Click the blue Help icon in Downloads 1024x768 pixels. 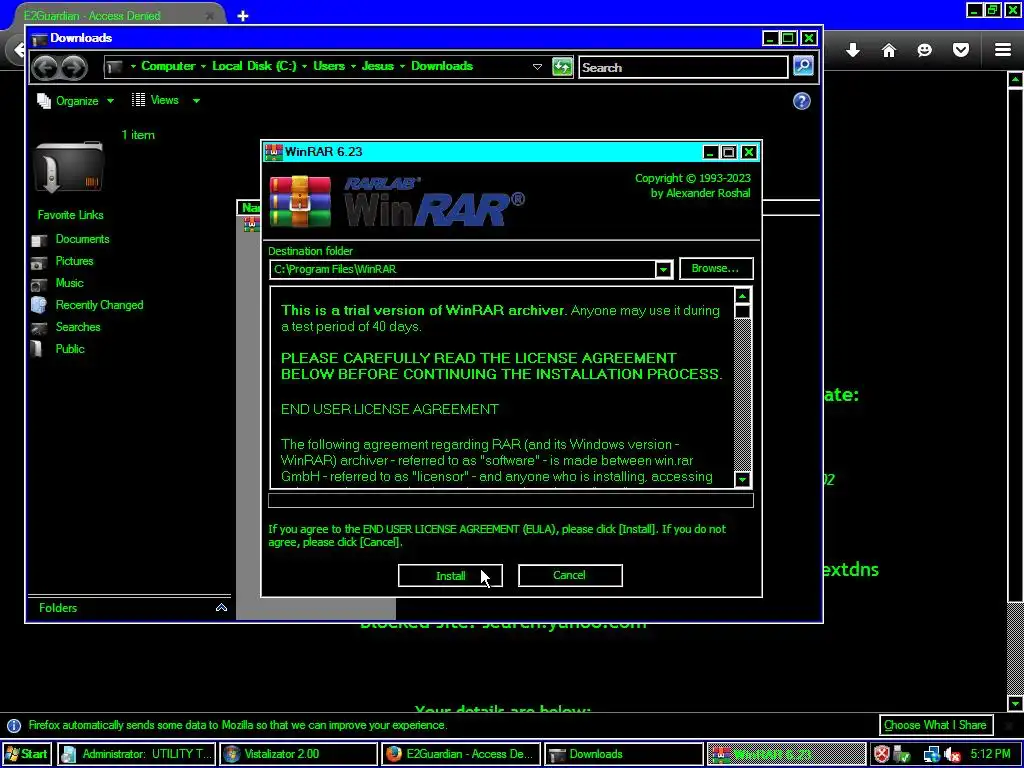[801, 101]
